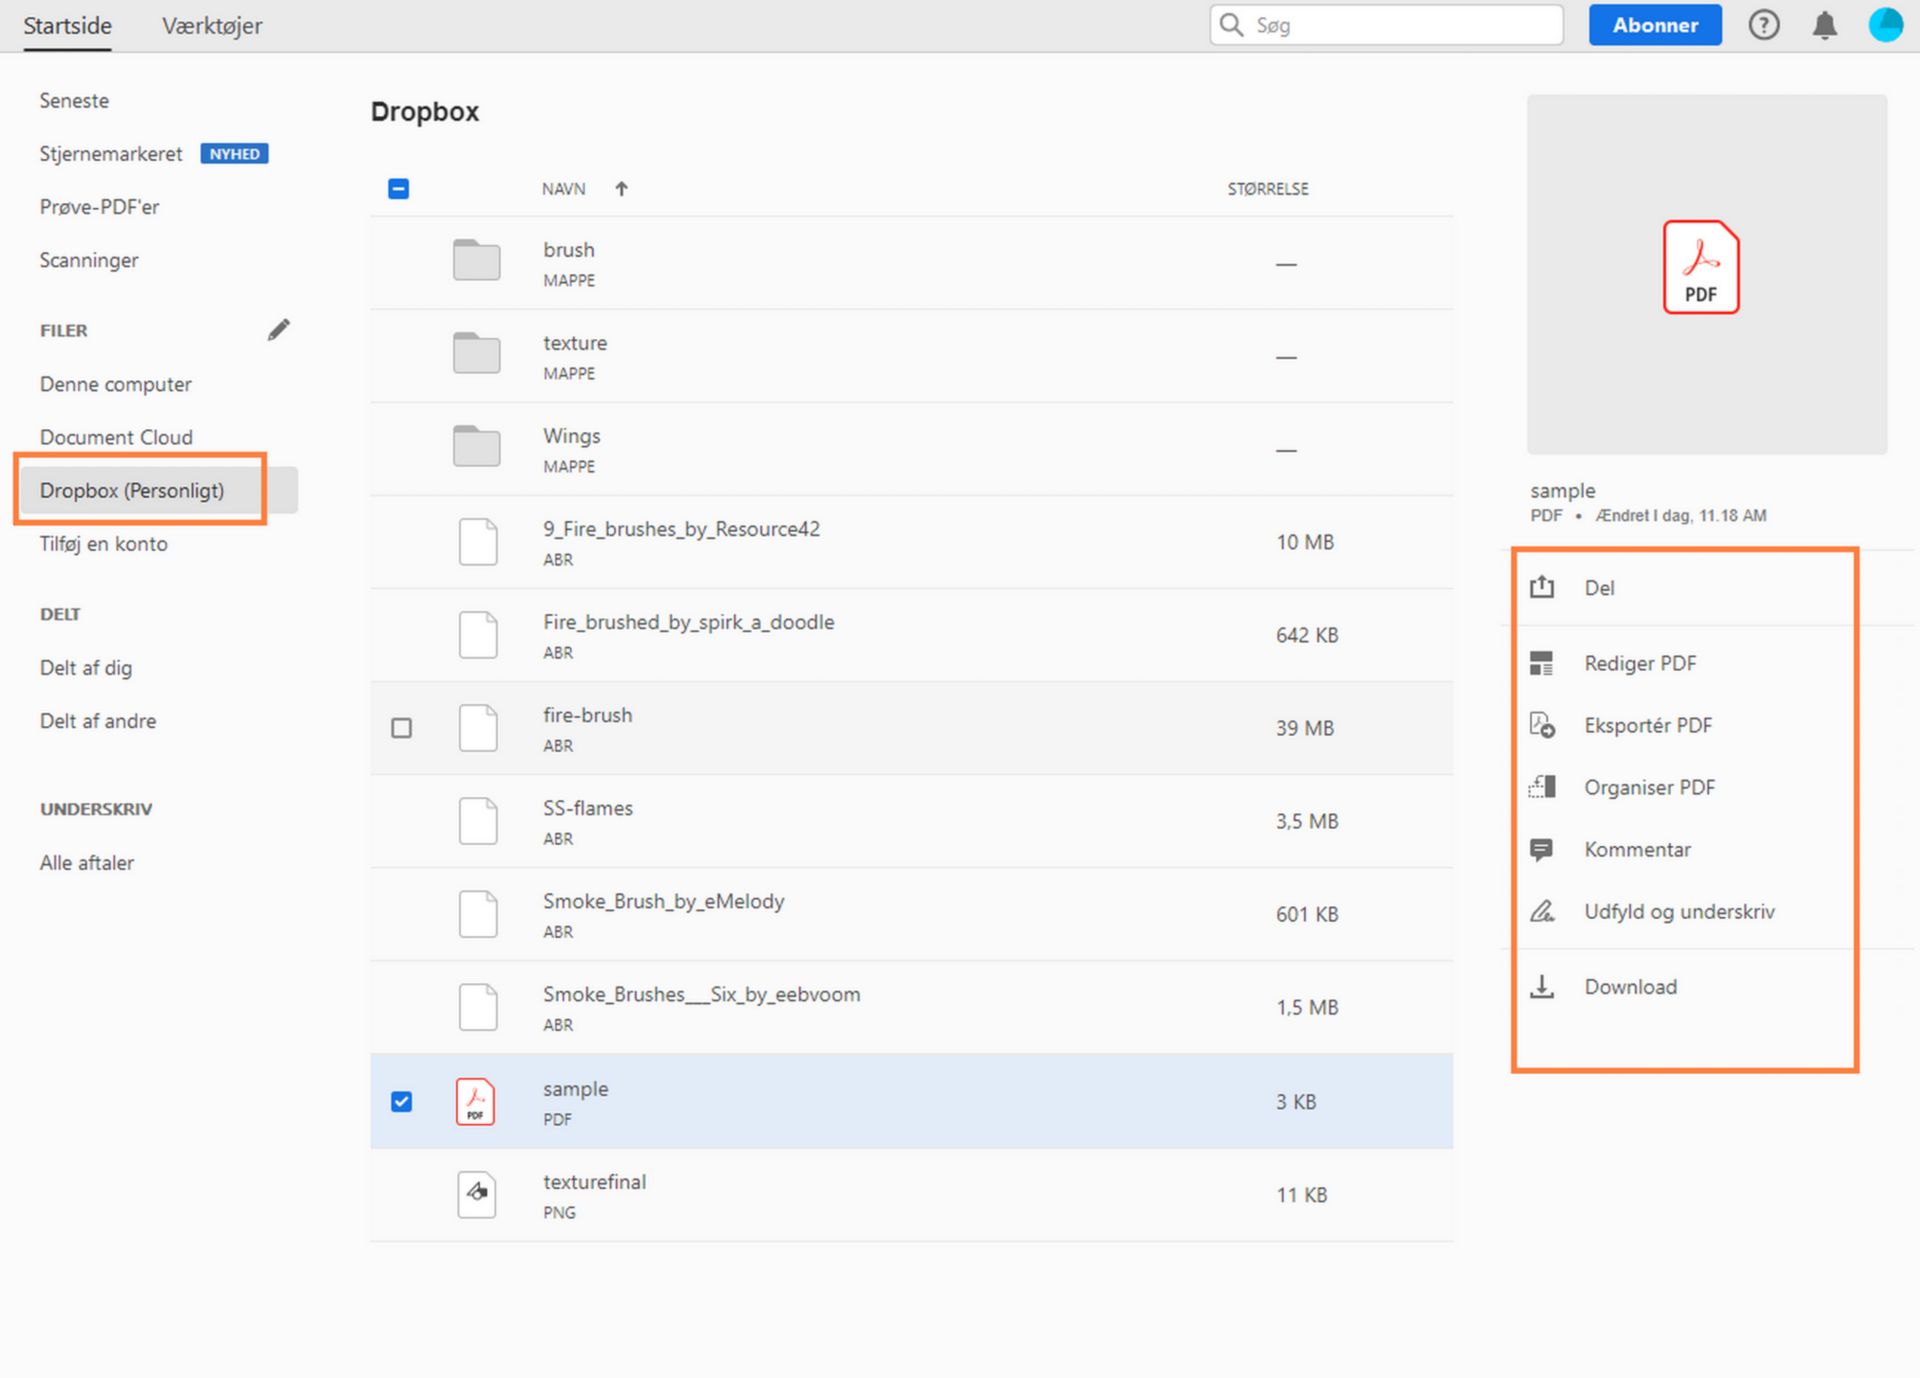This screenshot has width=1920, height=1378.
Task: Check the fire-brush file checkbox
Action: 401,728
